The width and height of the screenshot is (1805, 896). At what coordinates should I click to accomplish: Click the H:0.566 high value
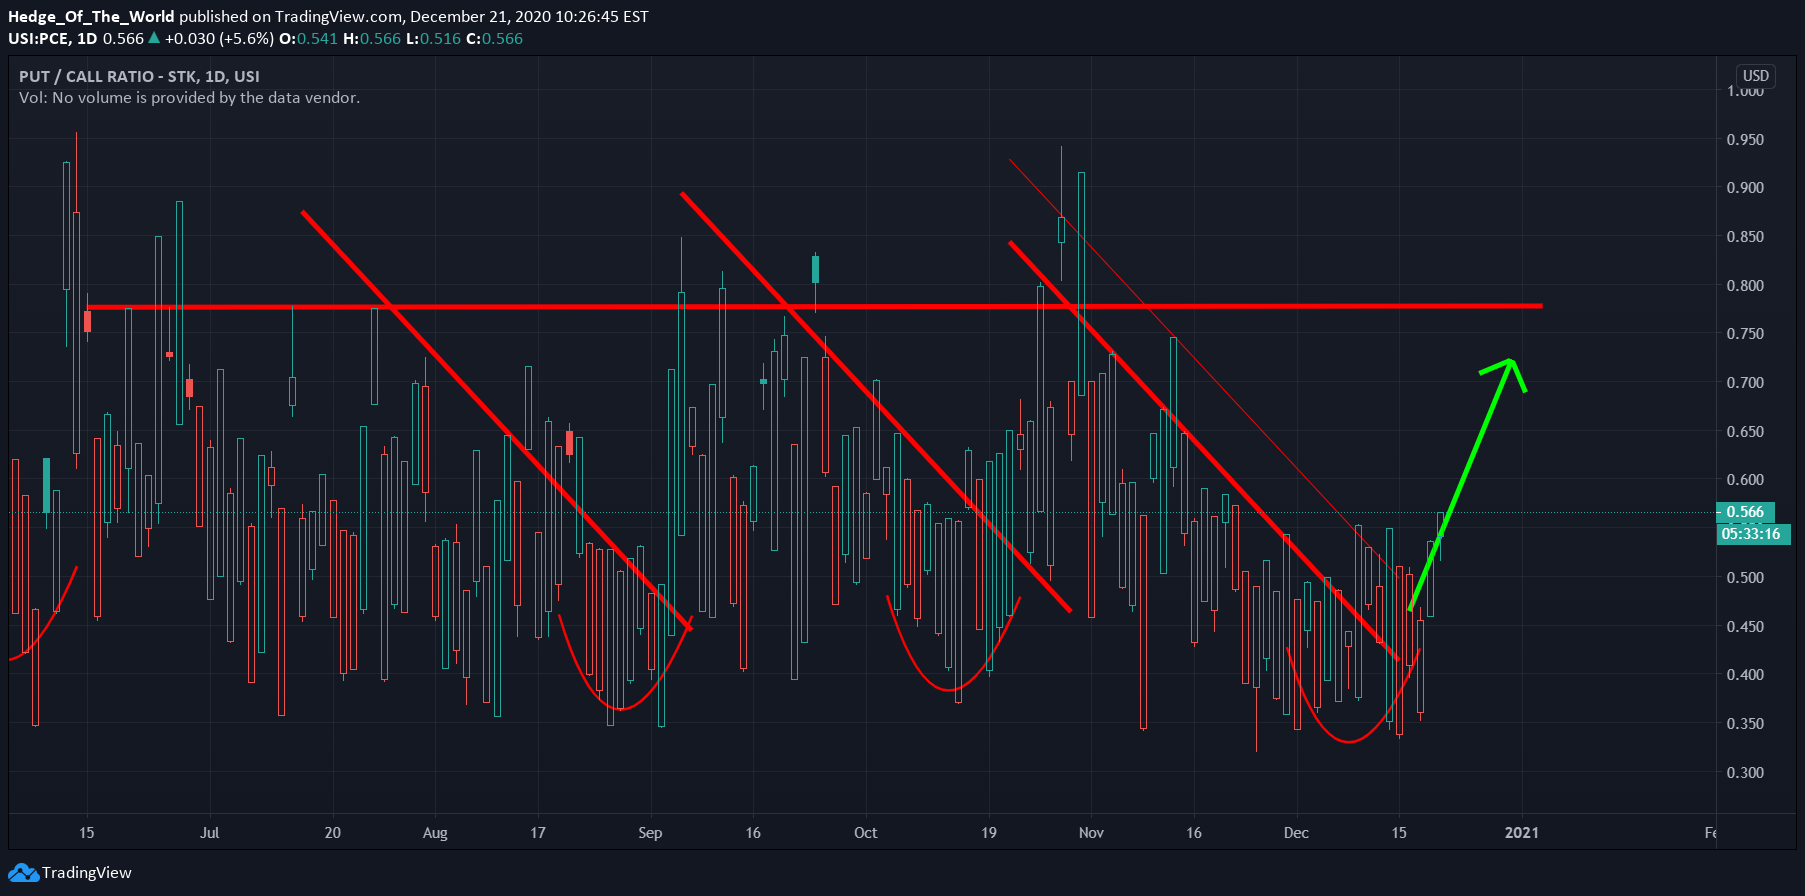pyautogui.click(x=371, y=39)
